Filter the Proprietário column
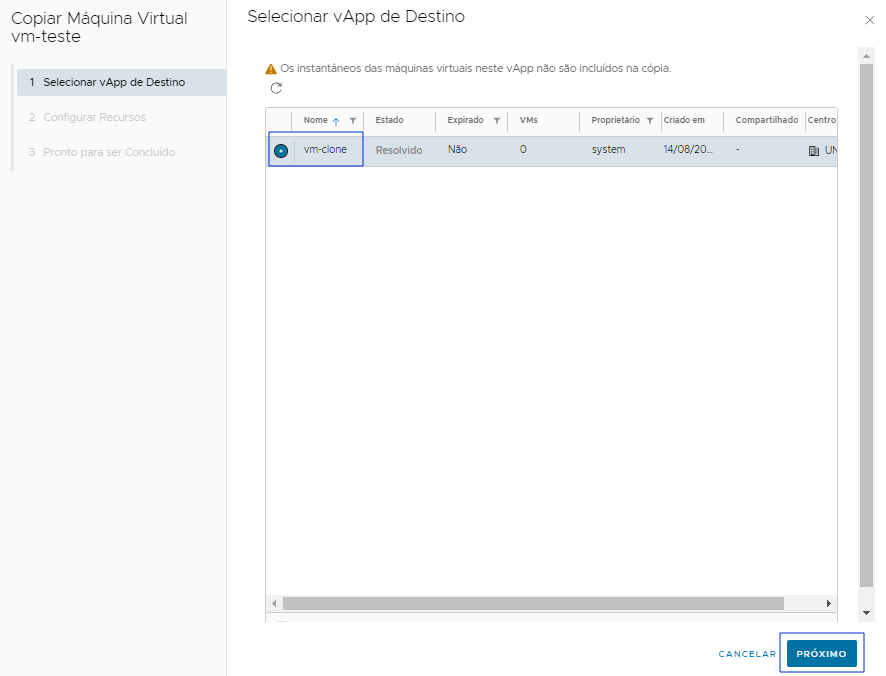This screenshot has height=676, width=886. pos(650,120)
